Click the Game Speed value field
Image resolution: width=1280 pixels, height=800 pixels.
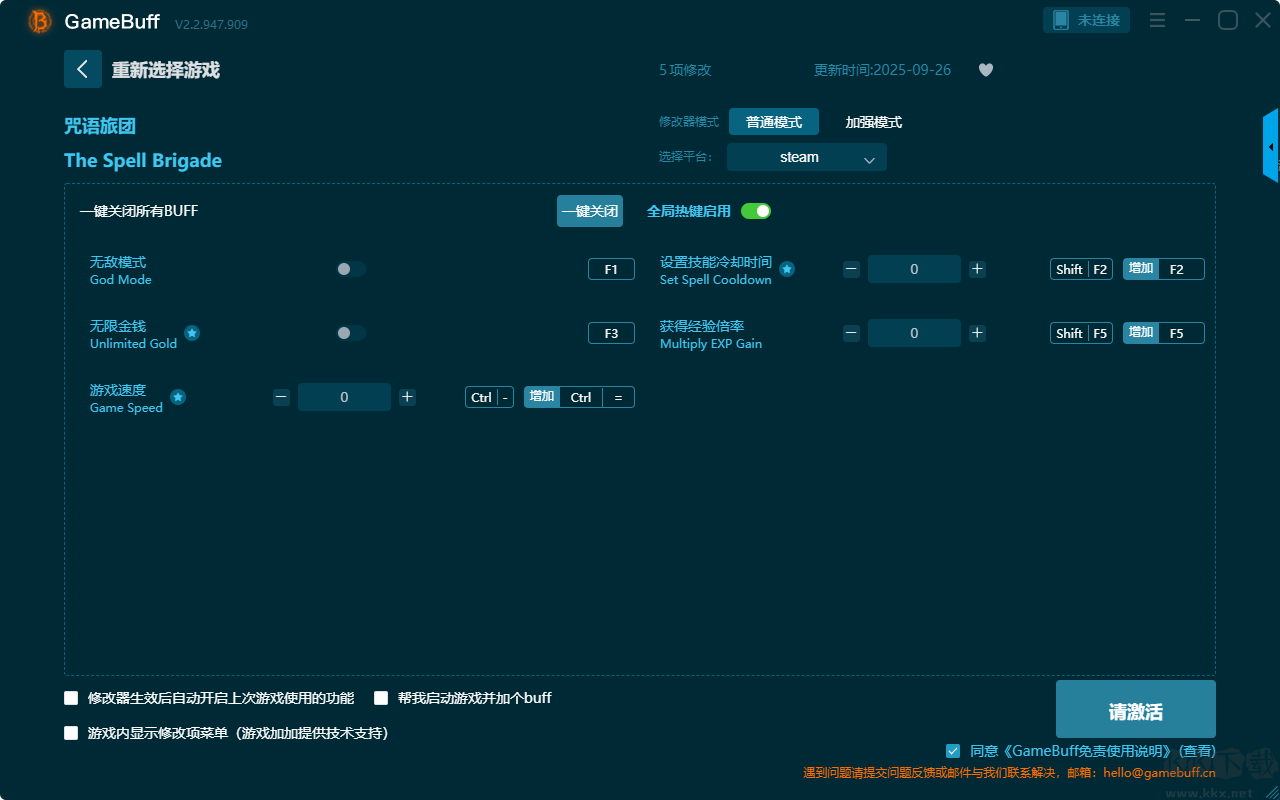[344, 397]
